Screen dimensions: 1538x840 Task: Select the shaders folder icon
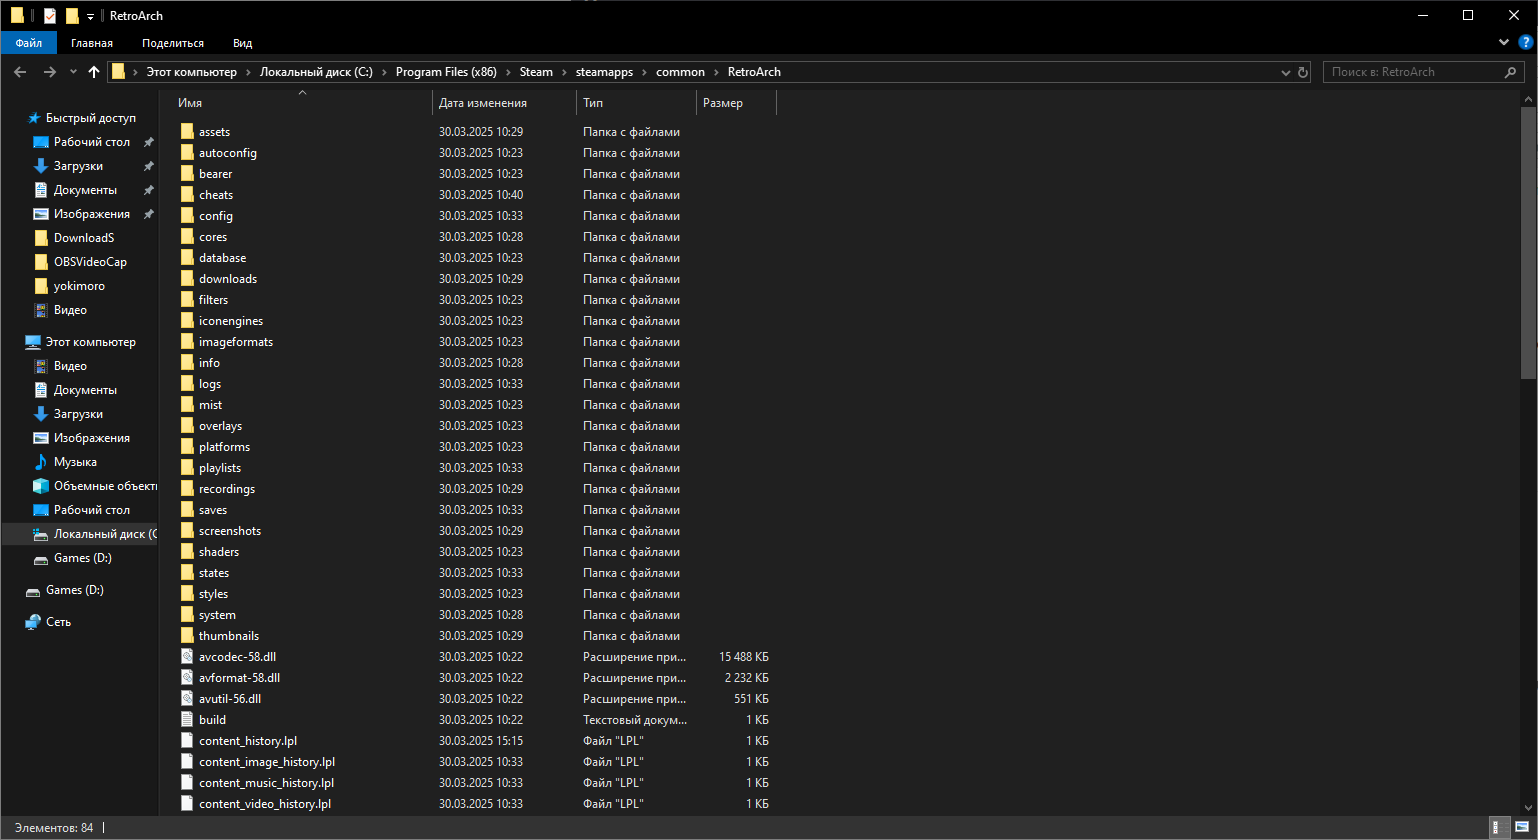(187, 552)
